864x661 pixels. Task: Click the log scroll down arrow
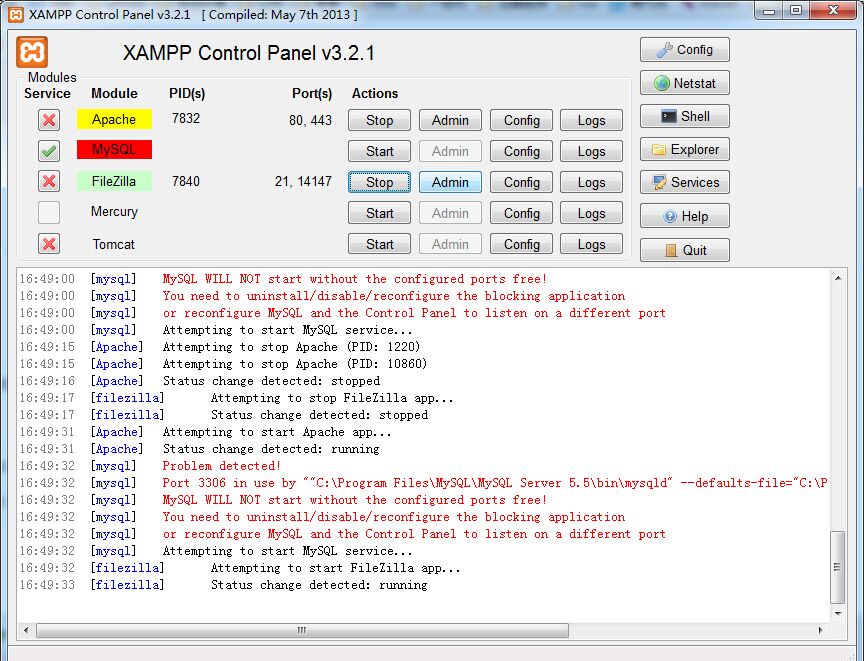coord(838,613)
